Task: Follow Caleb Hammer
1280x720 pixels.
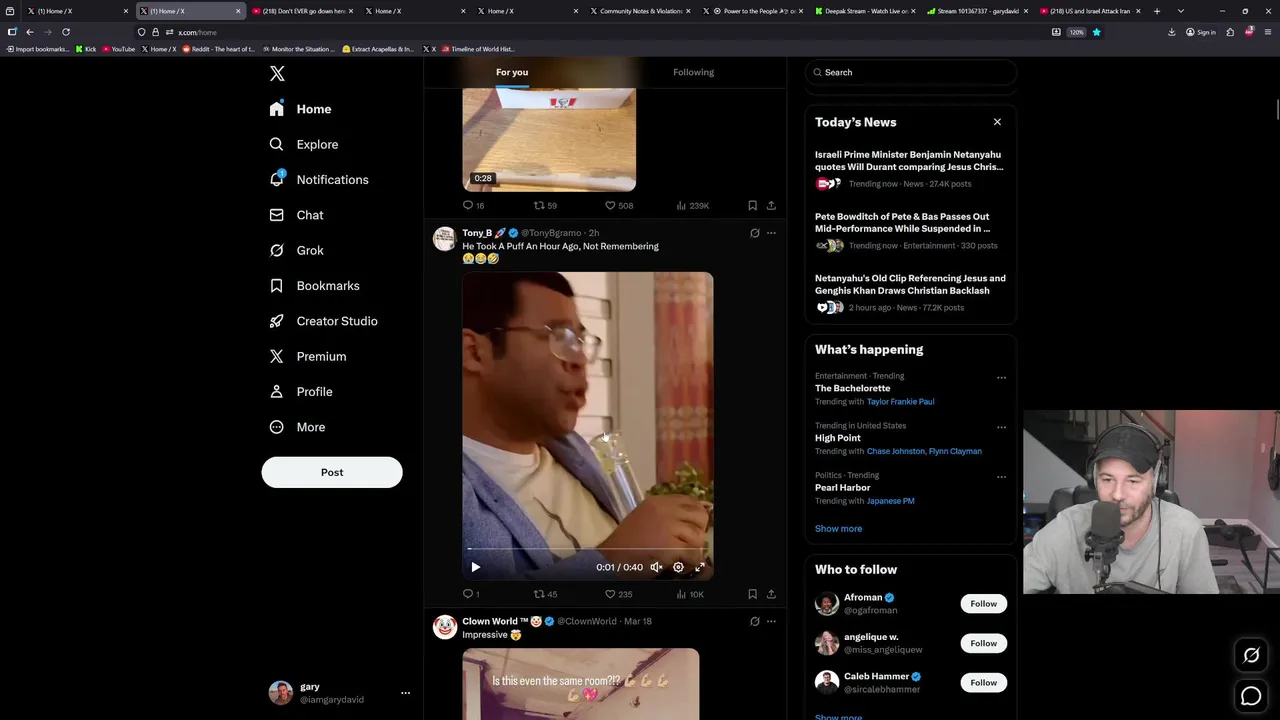Action: click(x=983, y=683)
